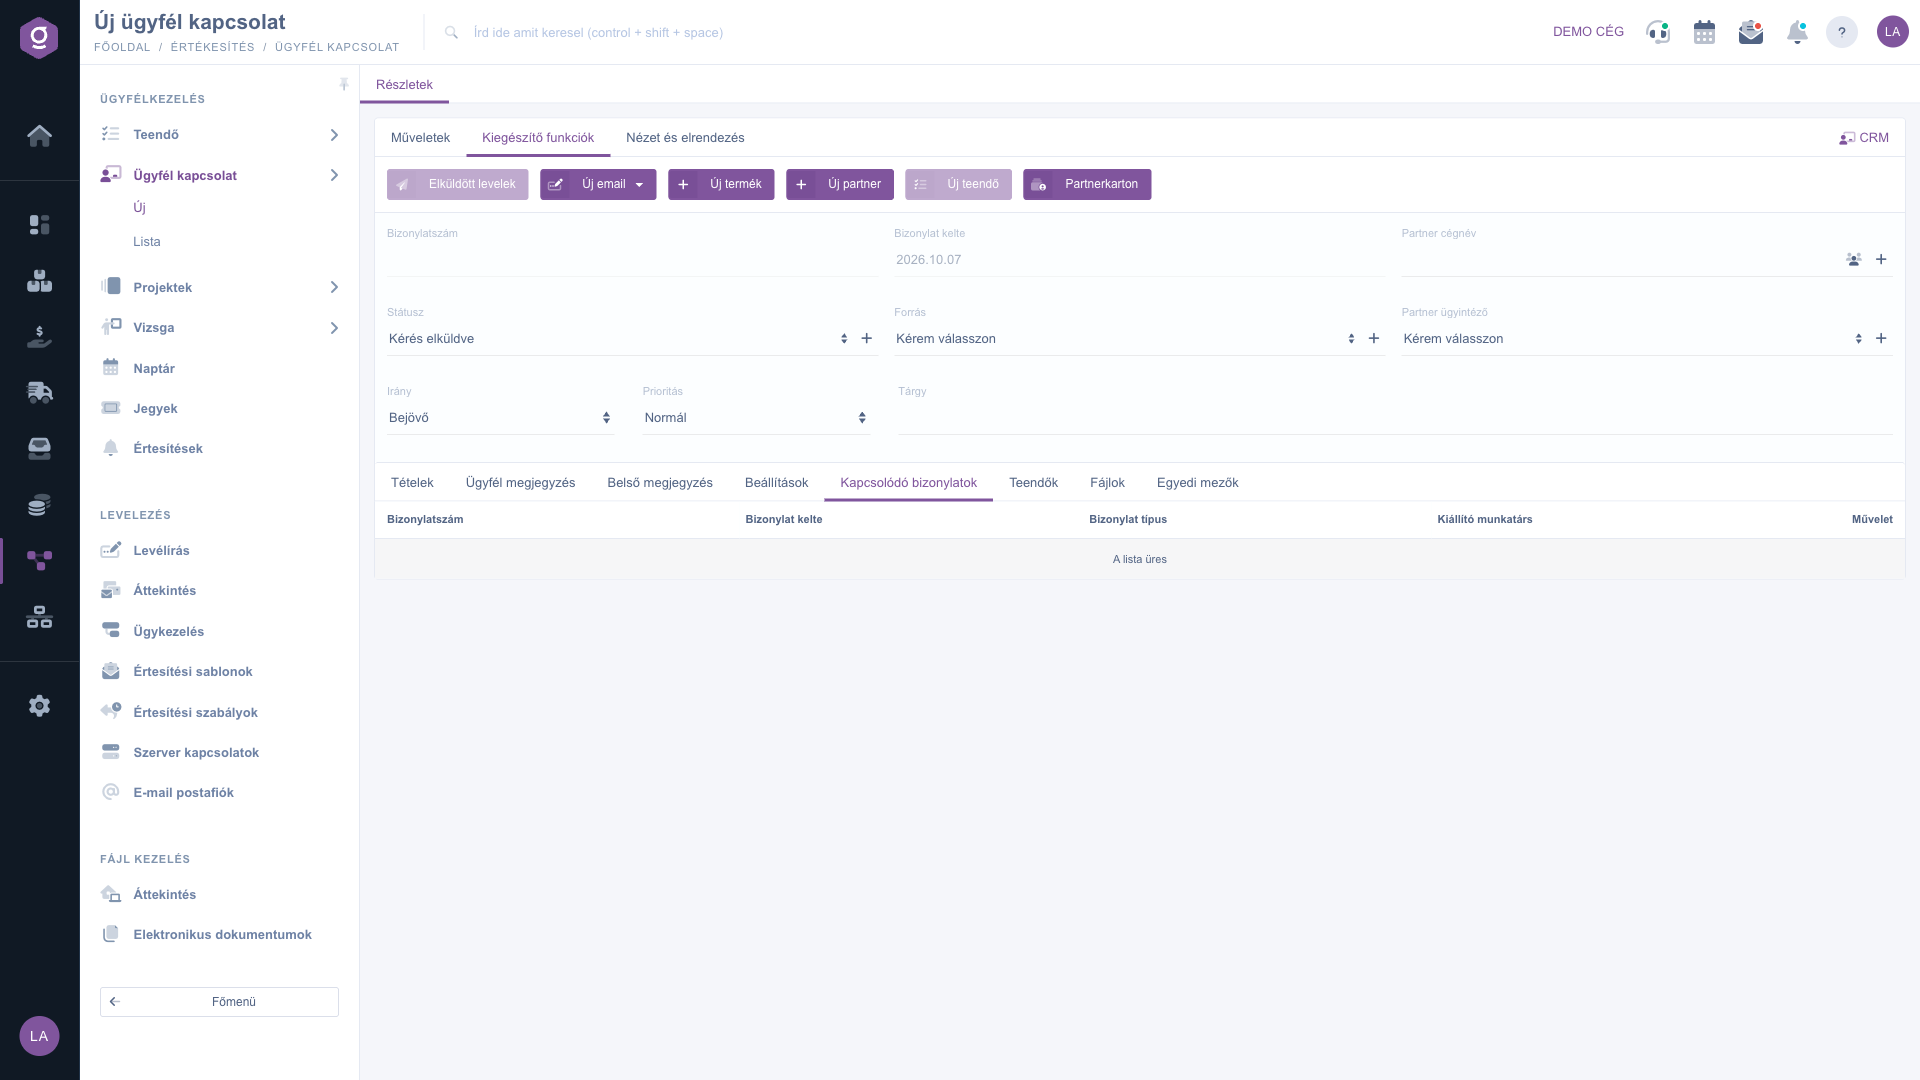This screenshot has height=1080, width=1920.
Task: Open the Irány dropdown 'Bejövő'
Action: pyautogui.click(x=500, y=418)
